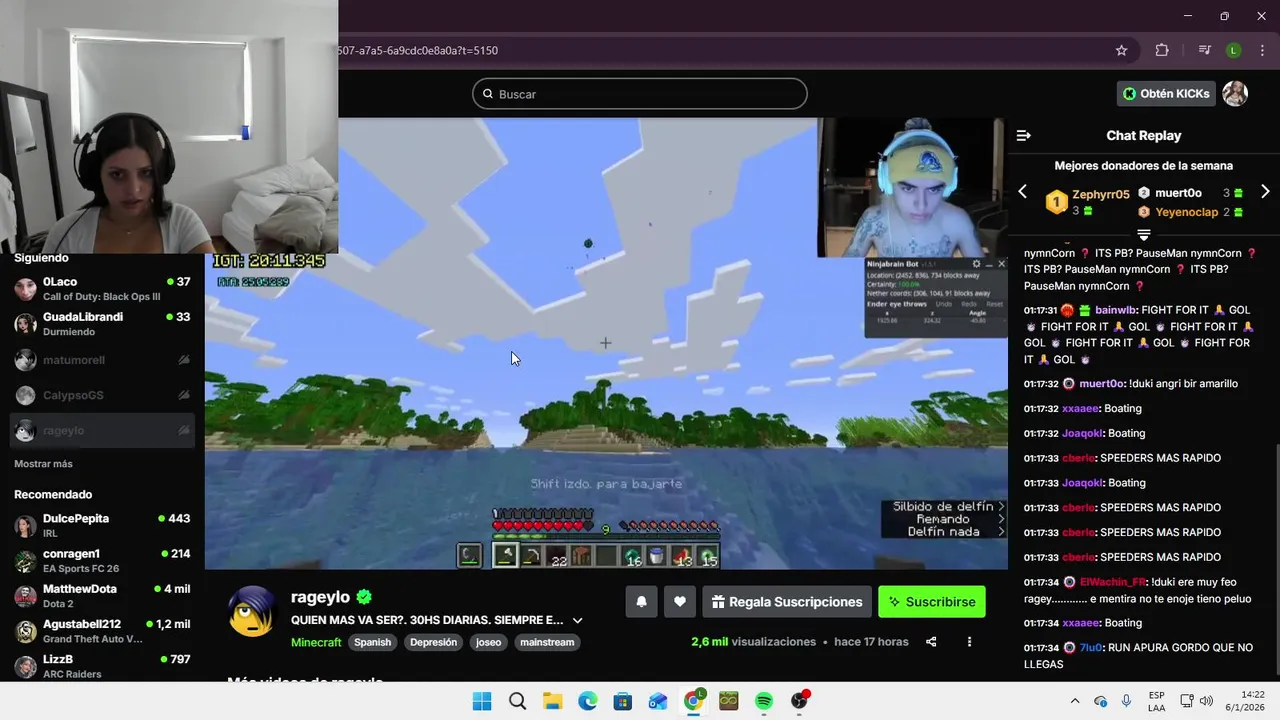Select the Spanish tag
The image size is (1280, 720).
(372, 642)
